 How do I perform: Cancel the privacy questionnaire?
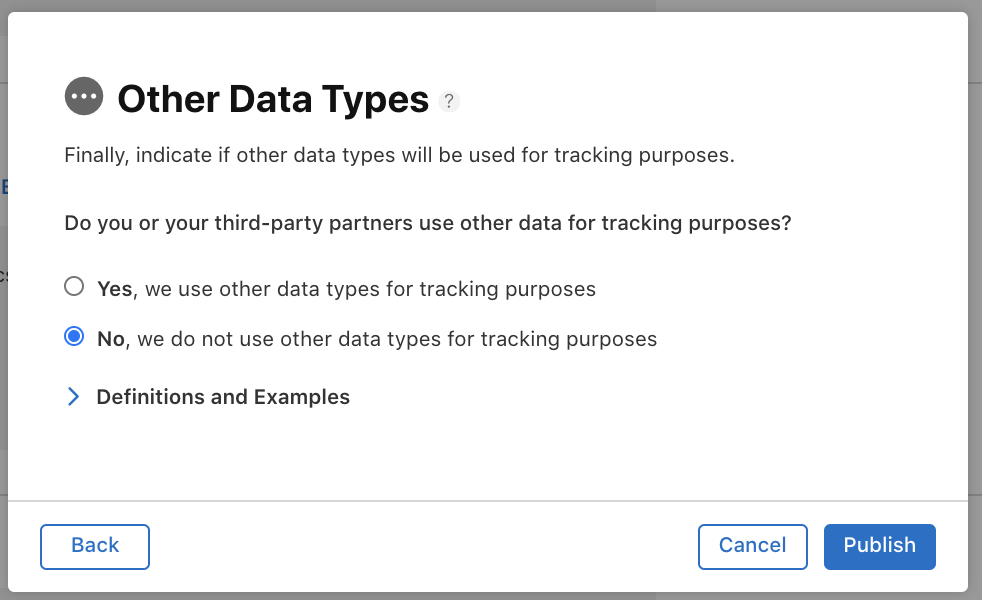point(753,547)
